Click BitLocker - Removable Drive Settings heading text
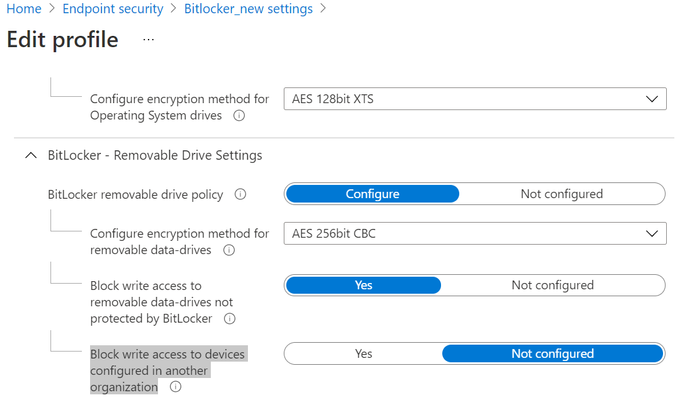This screenshot has width=677, height=400. click(155, 155)
